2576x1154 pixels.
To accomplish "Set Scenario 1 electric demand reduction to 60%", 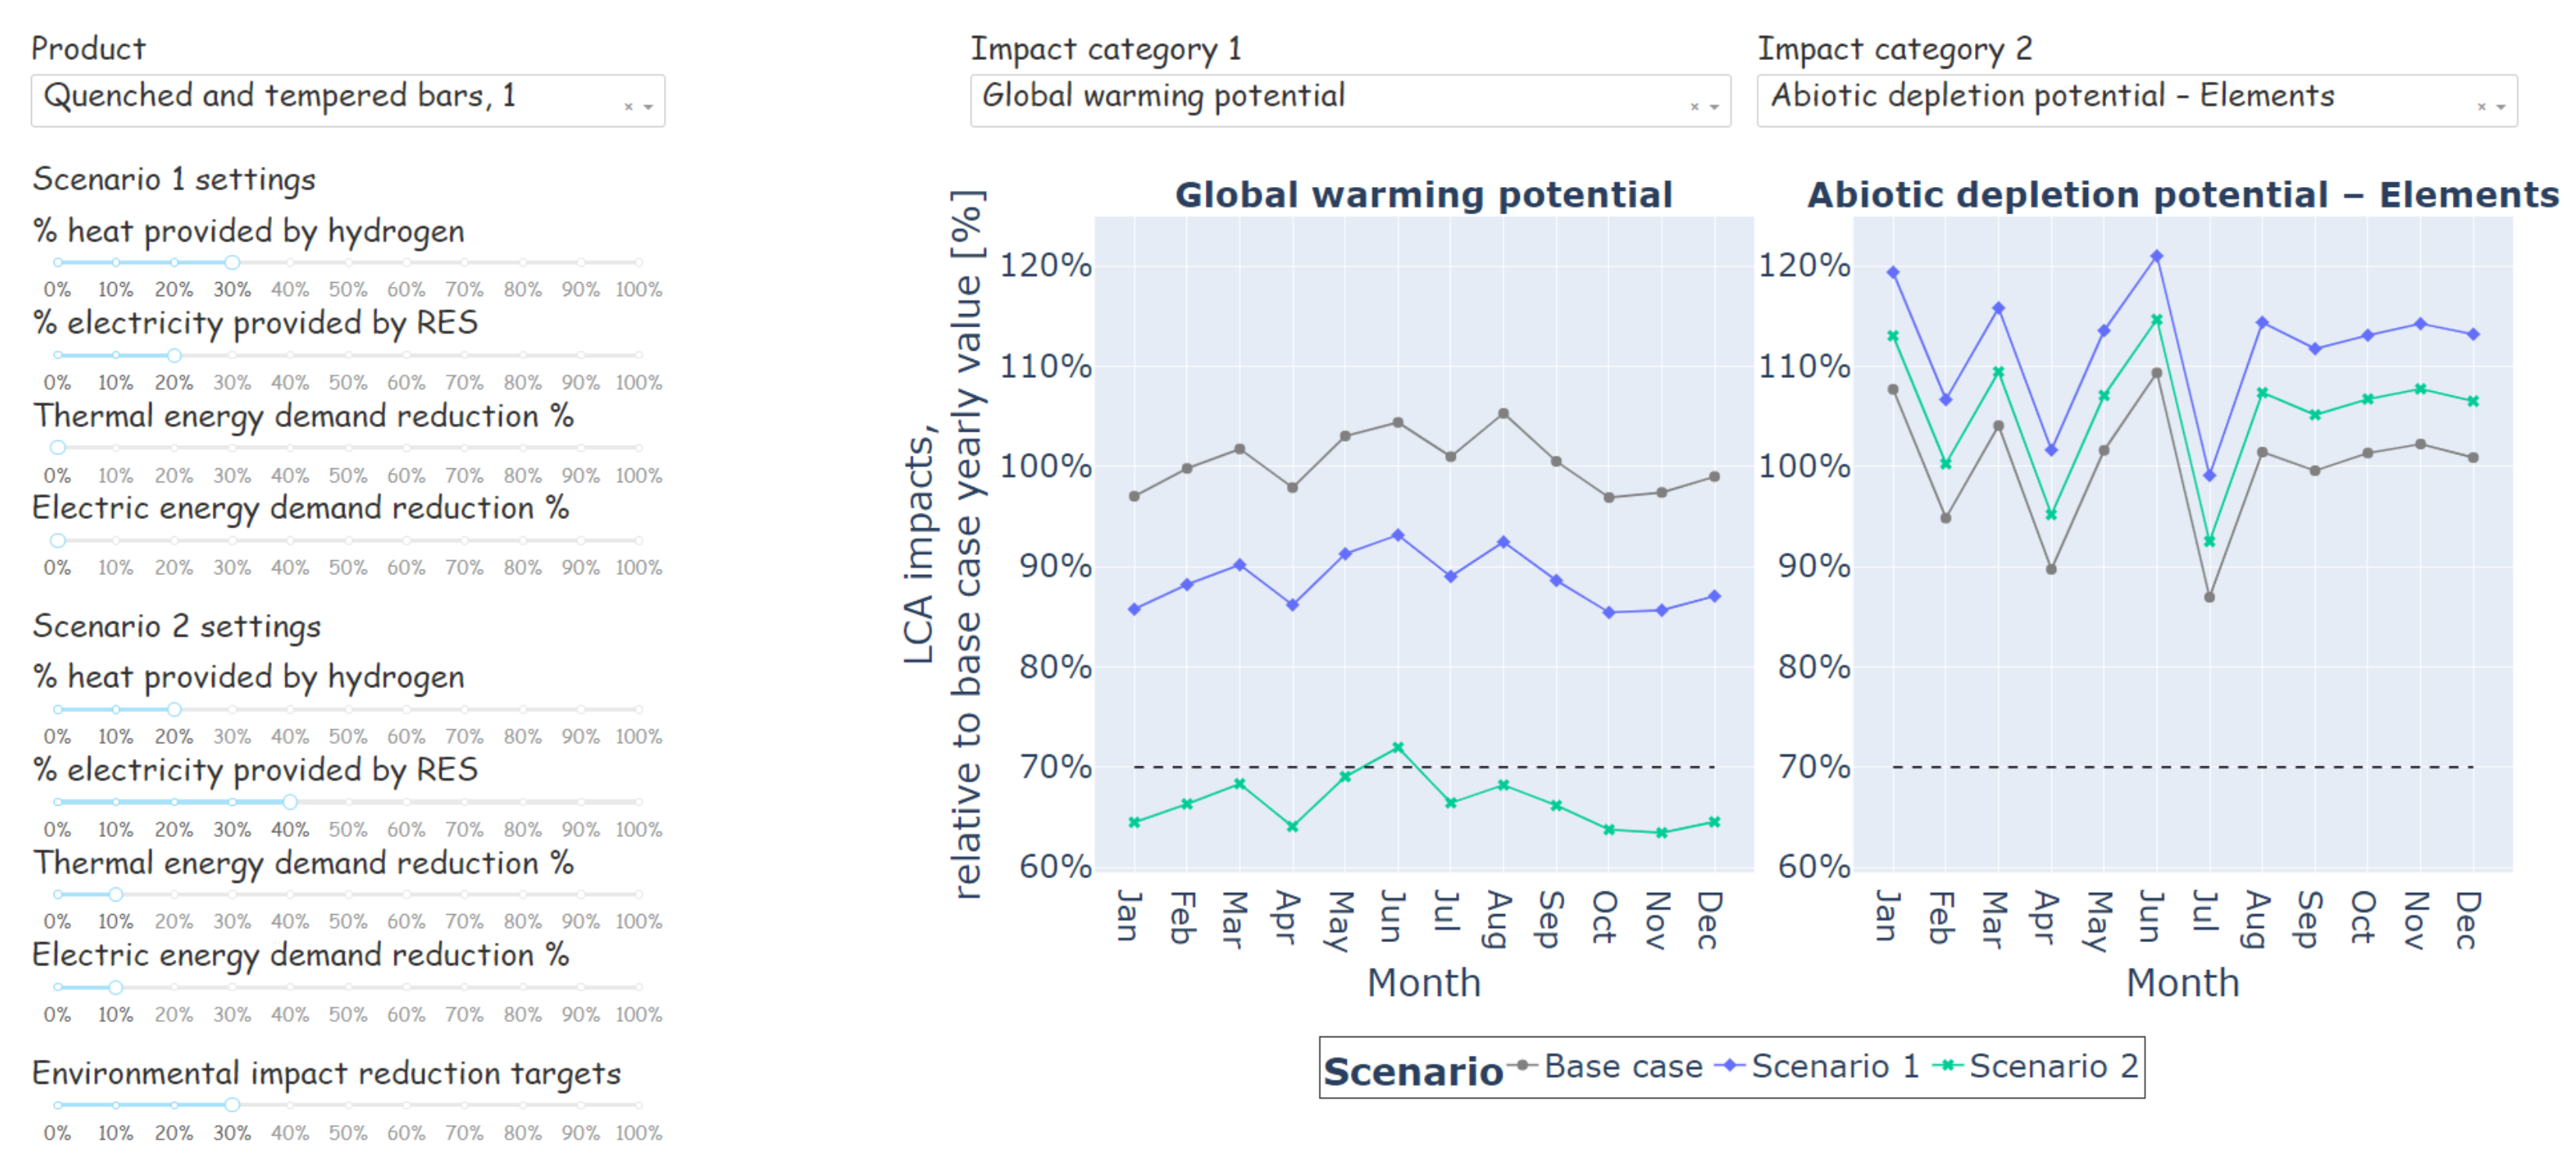I will pyautogui.click(x=406, y=540).
